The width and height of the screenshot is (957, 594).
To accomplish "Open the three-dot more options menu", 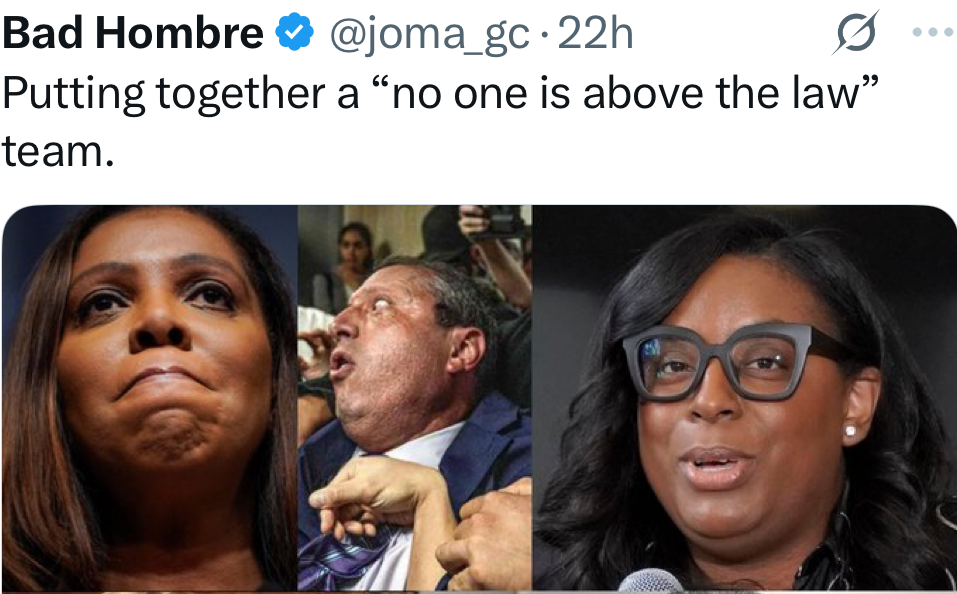I will [x=933, y=32].
